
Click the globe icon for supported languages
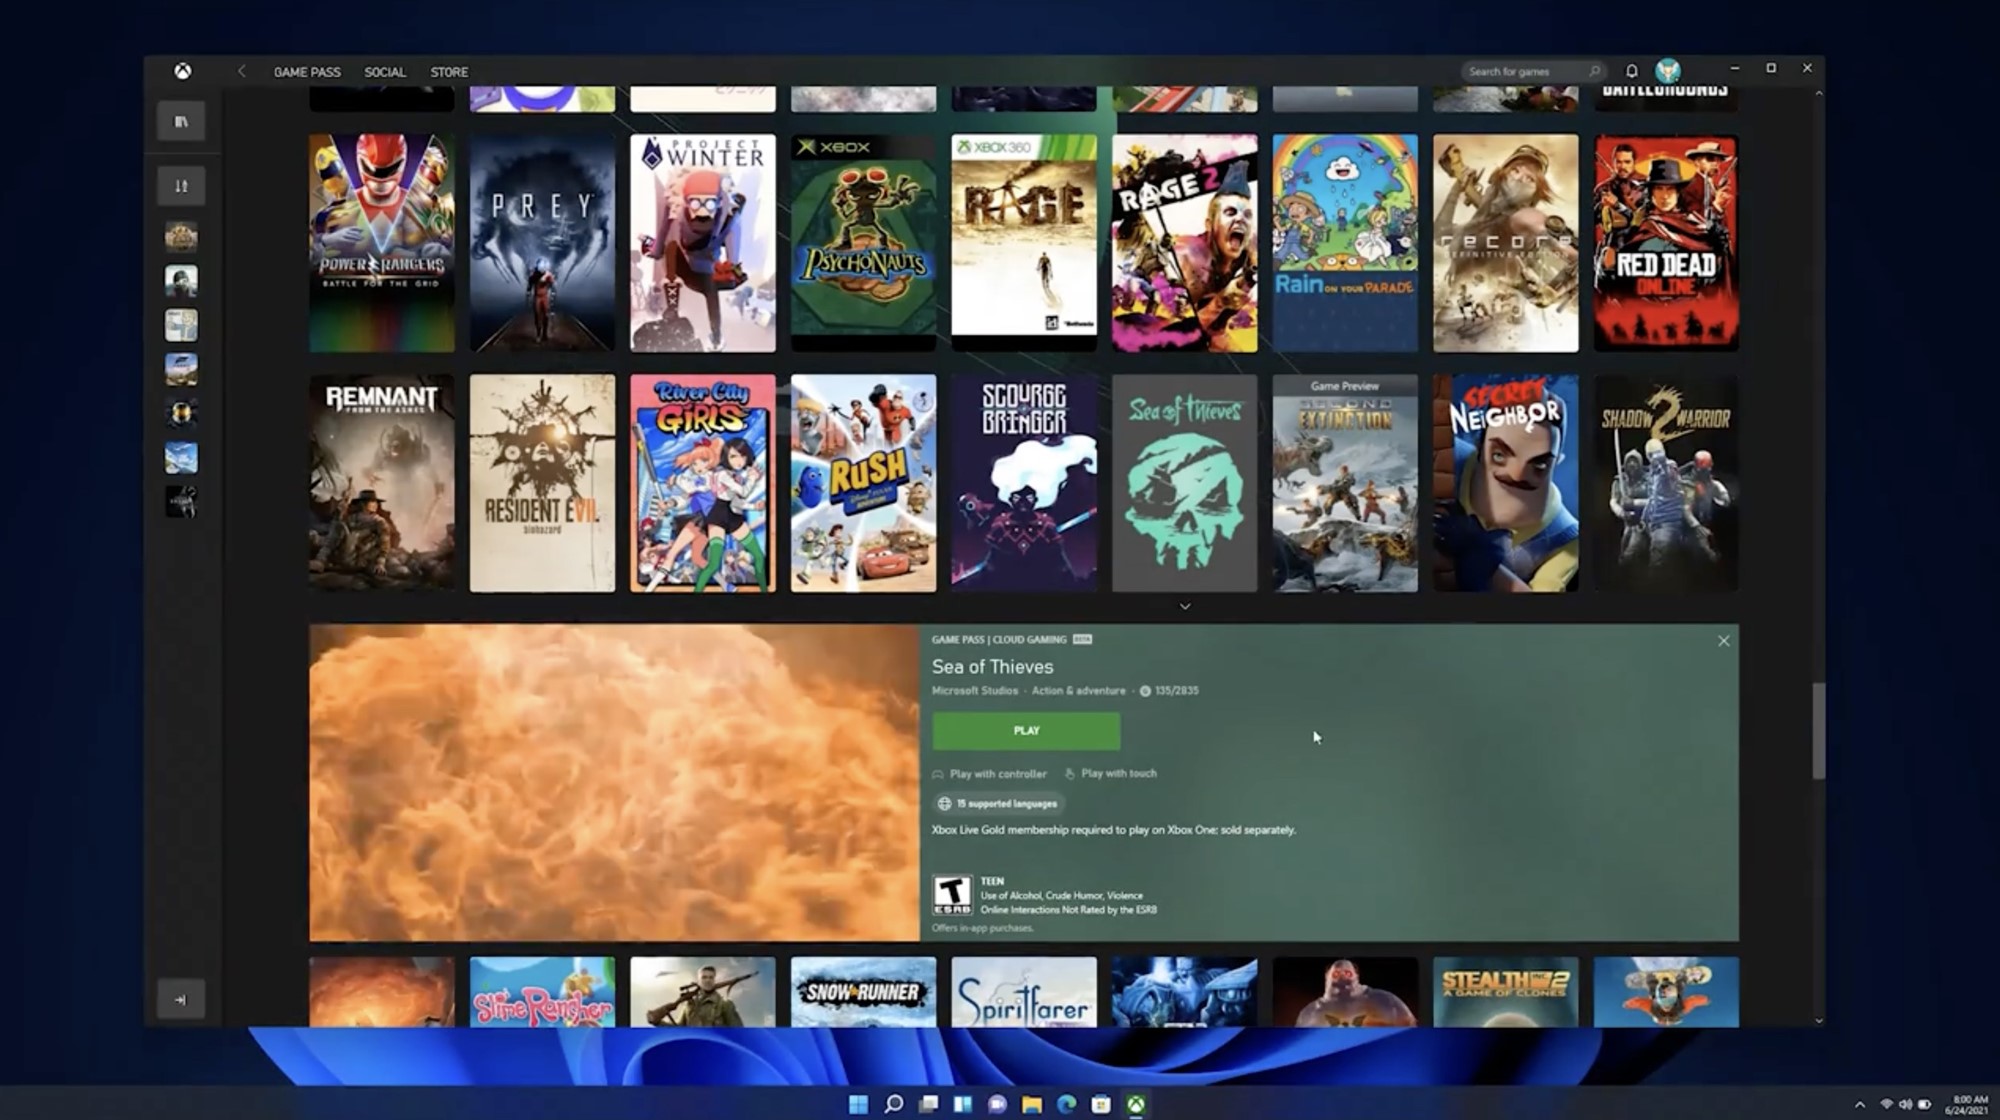pos(944,803)
